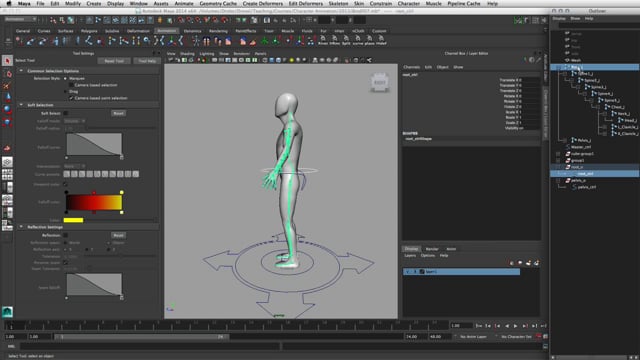The width and height of the screenshot is (640, 360).
Task: Toggle the Viewport color checkbox
Action: 66,184
